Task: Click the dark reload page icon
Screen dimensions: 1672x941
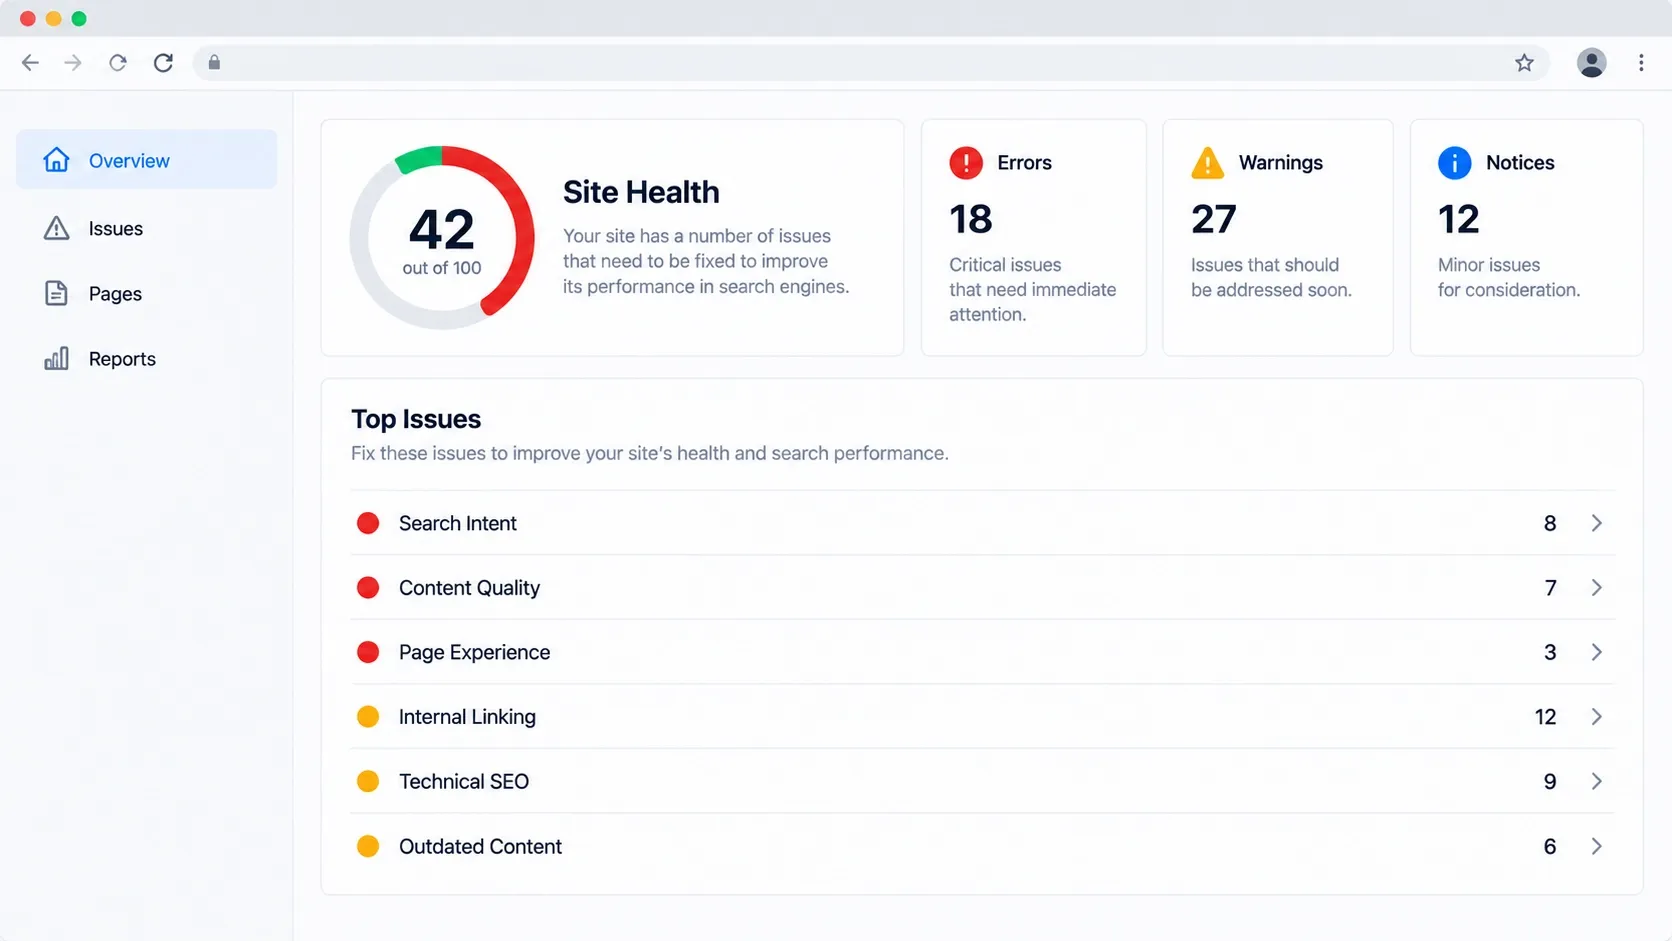Action: (x=163, y=63)
